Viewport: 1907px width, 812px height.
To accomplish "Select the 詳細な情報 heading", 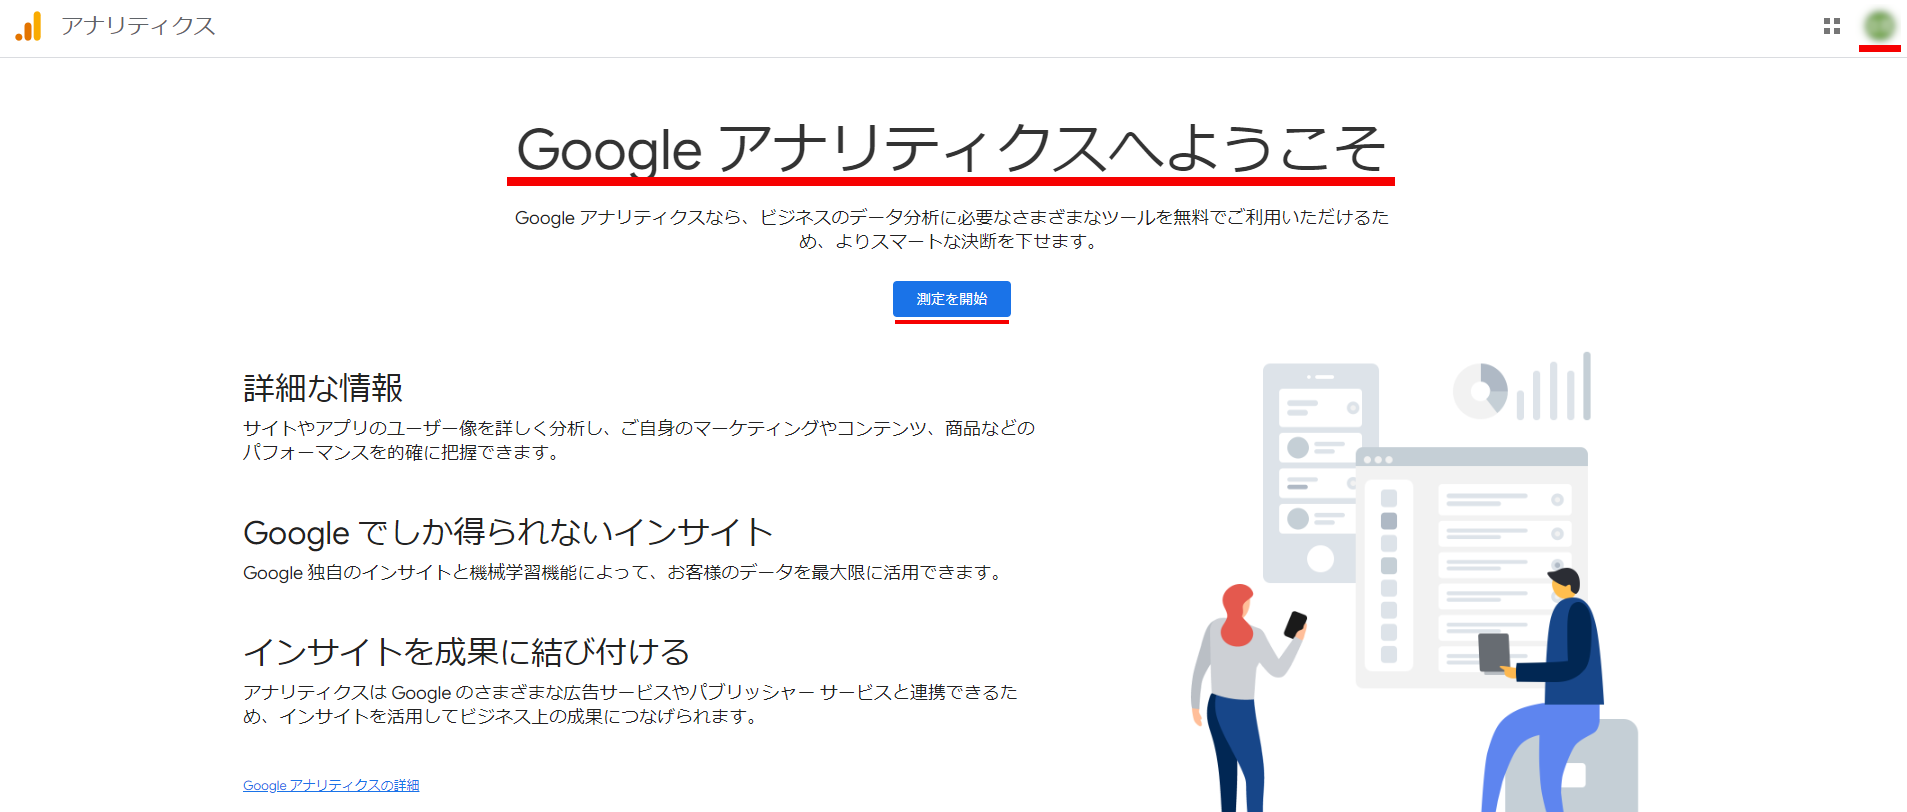I will (323, 387).
